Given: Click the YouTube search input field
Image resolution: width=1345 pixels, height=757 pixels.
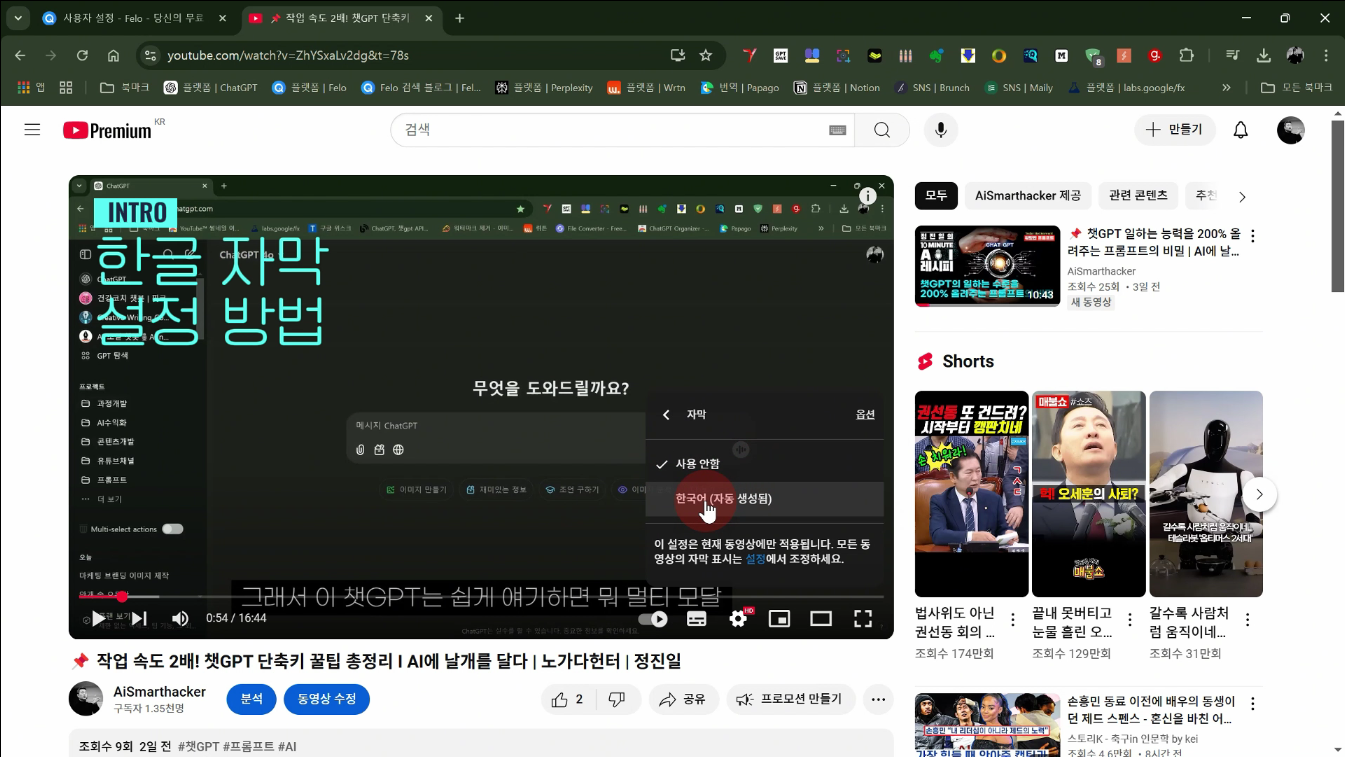Looking at the screenshot, I should [612, 130].
